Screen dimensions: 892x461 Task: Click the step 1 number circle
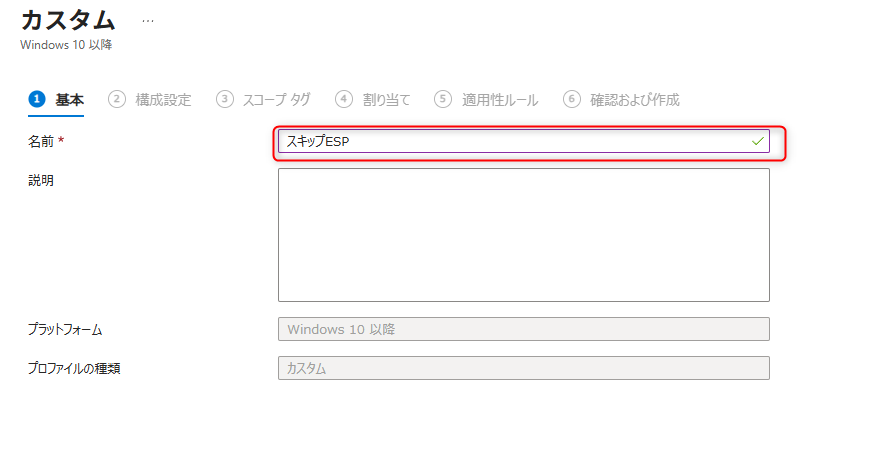[x=38, y=99]
